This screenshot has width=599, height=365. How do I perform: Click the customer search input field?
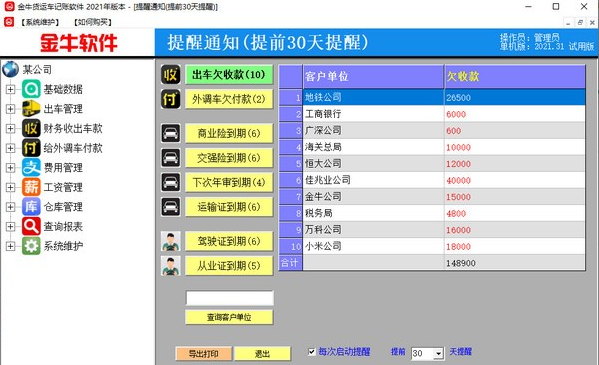pyautogui.click(x=230, y=298)
